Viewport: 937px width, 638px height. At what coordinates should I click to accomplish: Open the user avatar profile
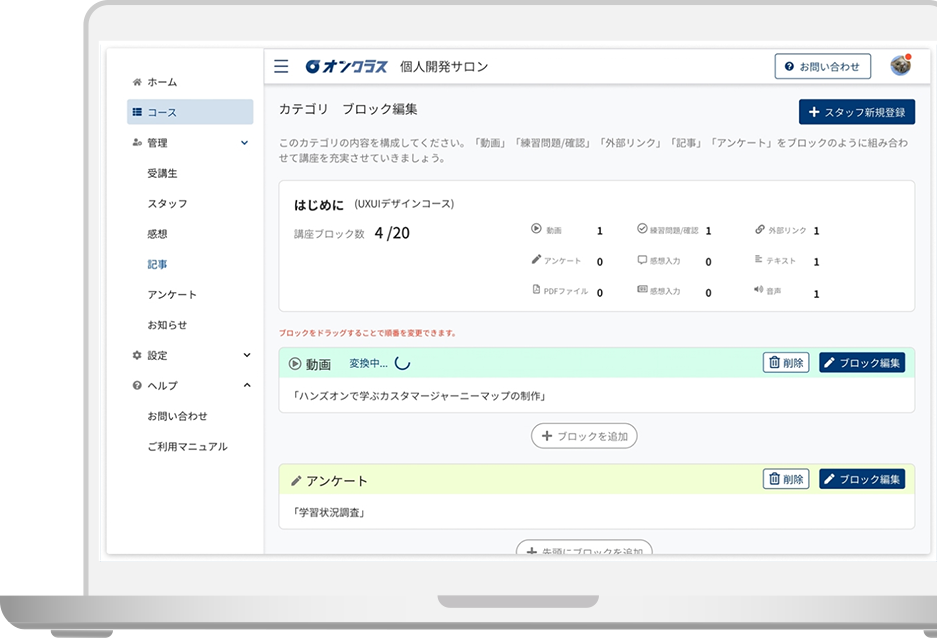[x=900, y=65]
